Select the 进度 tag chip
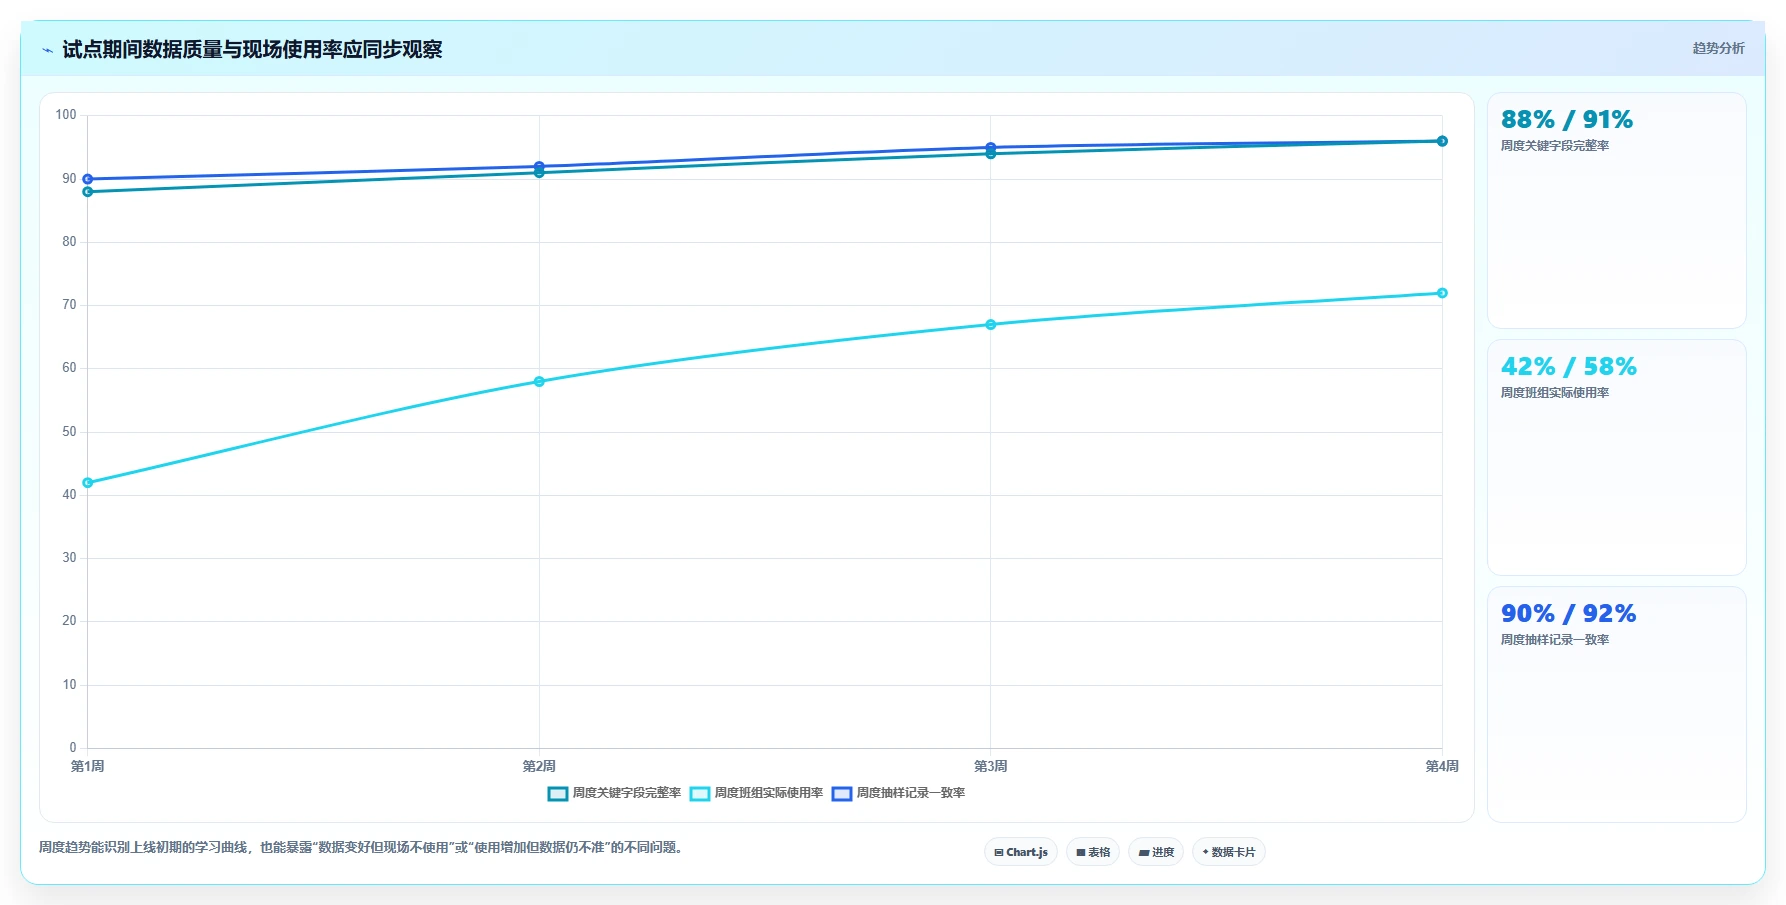This screenshot has width=1786, height=905. tap(1156, 852)
